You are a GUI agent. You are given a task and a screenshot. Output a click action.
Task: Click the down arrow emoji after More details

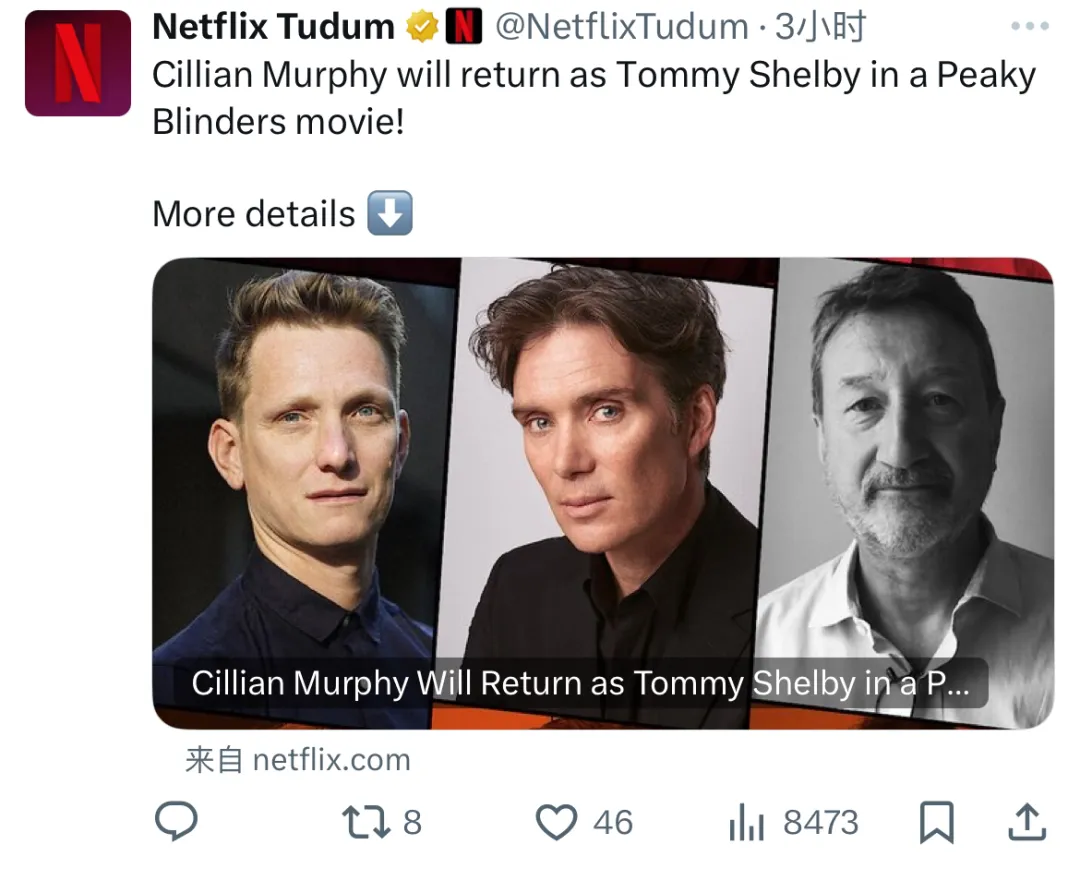(390, 213)
